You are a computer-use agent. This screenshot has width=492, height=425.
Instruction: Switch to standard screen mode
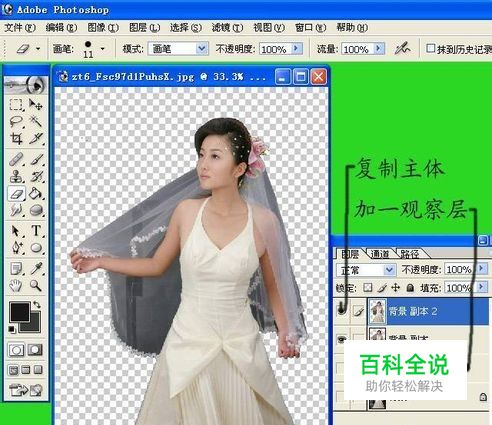(13, 370)
